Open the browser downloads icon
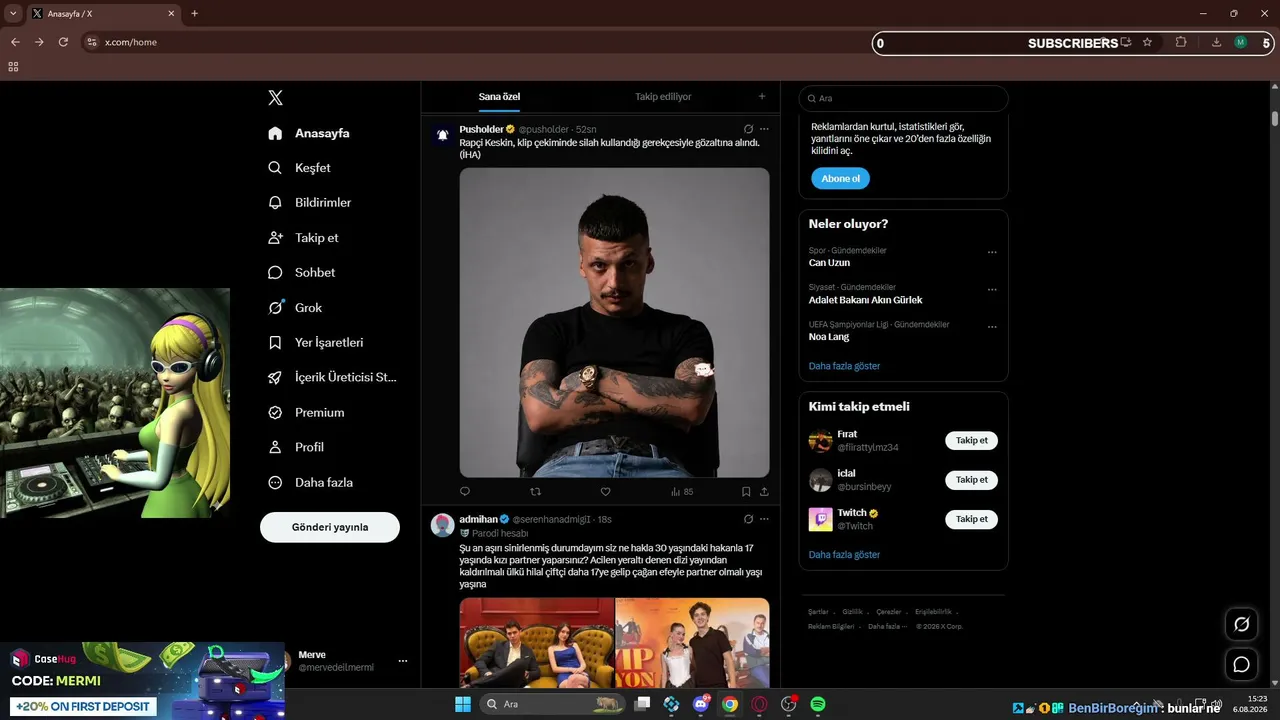This screenshot has width=1280, height=720. point(1216,42)
